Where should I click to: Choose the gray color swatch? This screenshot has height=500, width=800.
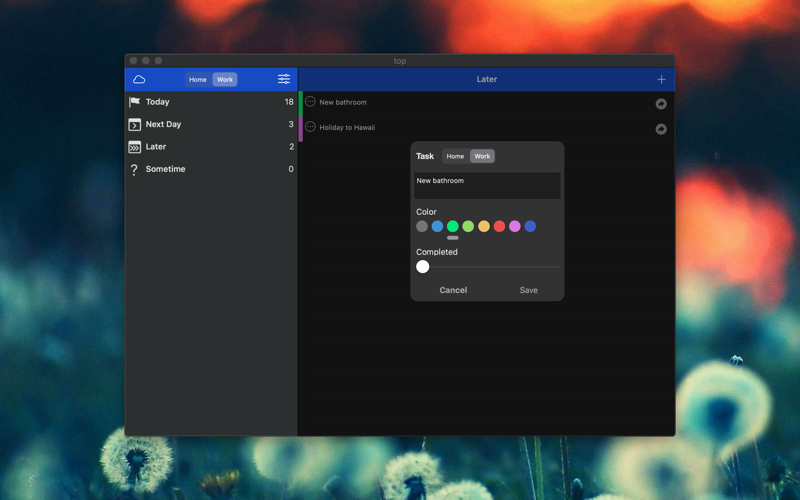pyautogui.click(x=422, y=226)
